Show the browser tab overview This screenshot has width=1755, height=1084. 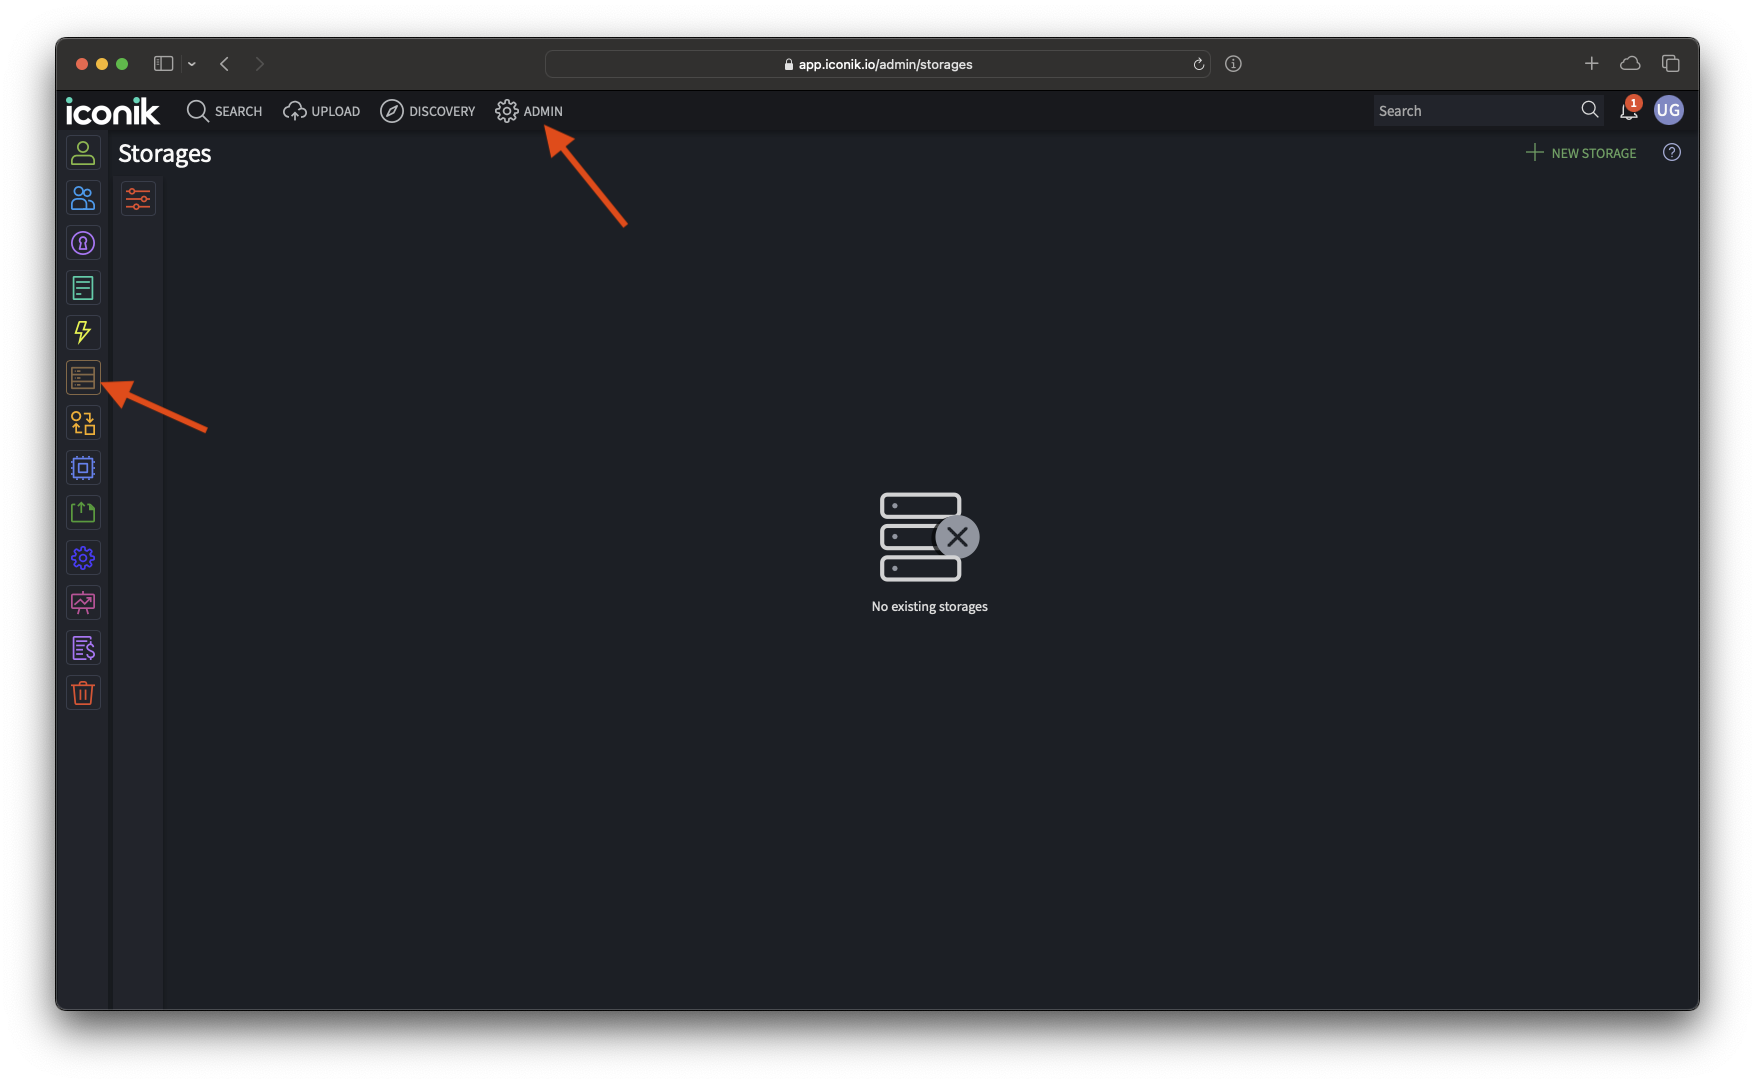[x=1671, y=64]
